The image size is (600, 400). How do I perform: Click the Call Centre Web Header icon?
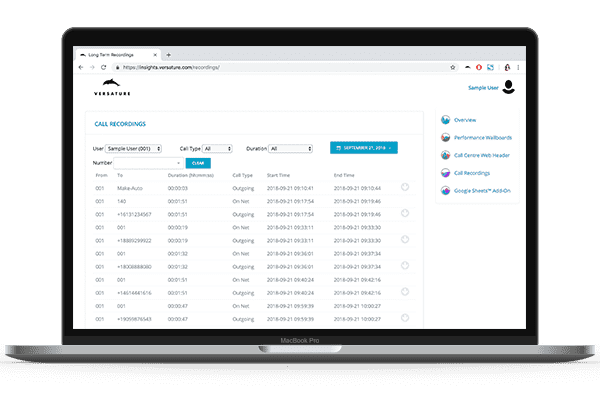click(445, 155)
